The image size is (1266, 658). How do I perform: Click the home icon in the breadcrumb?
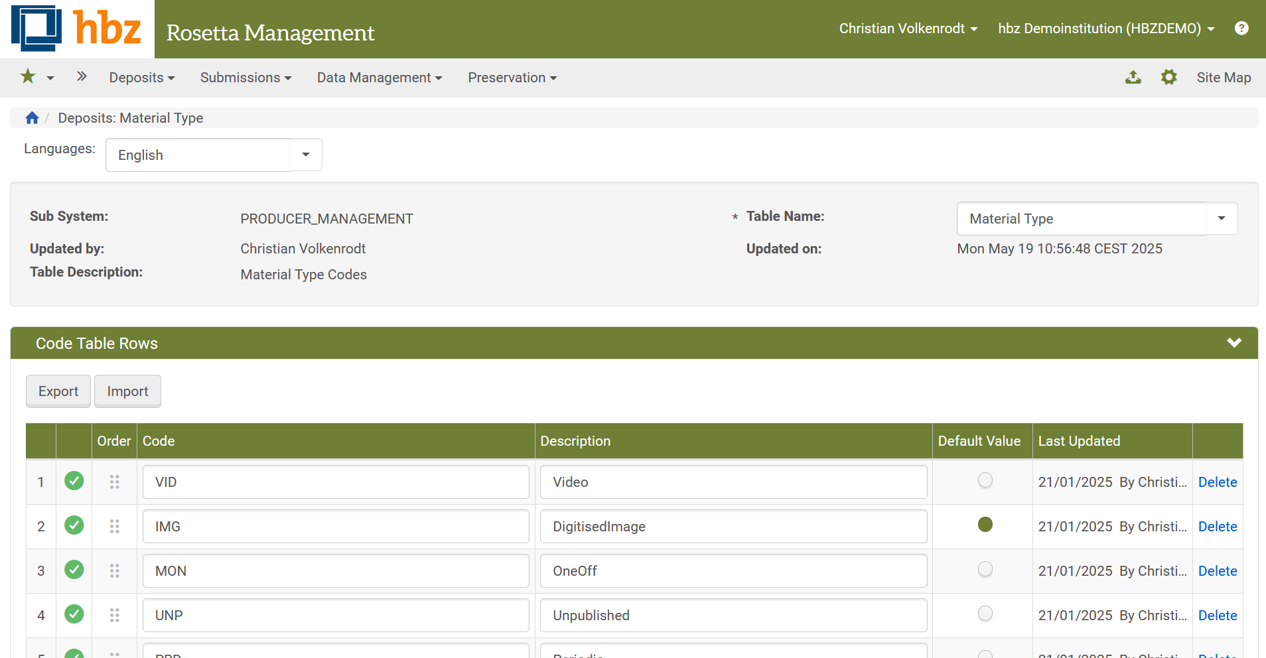pyautogui.click(x=31, y=118)
